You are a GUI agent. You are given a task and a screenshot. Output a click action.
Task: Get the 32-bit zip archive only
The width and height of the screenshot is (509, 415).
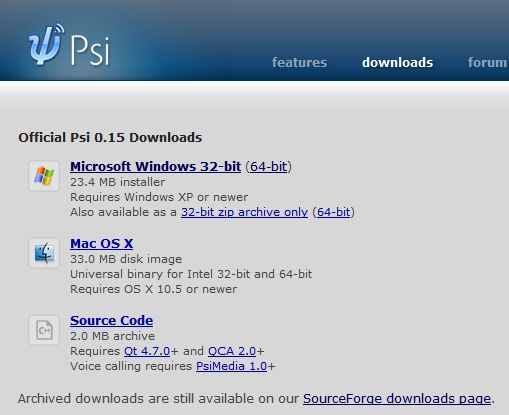pyautogui.click(x=244, y=212)
